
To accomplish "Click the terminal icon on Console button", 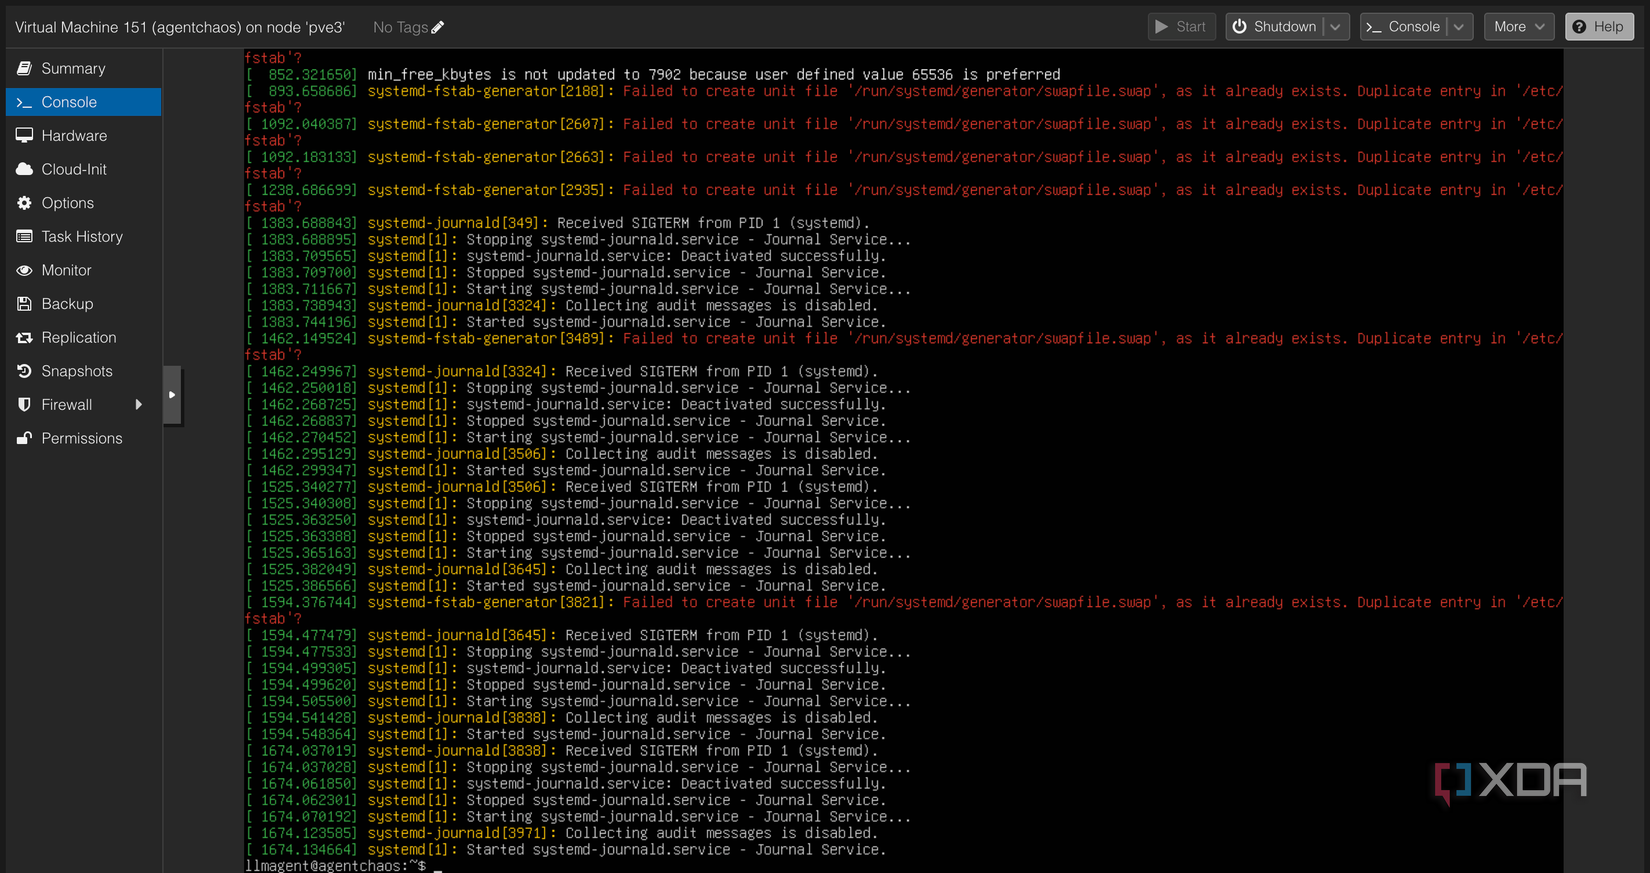I will tap(1374, 27).
